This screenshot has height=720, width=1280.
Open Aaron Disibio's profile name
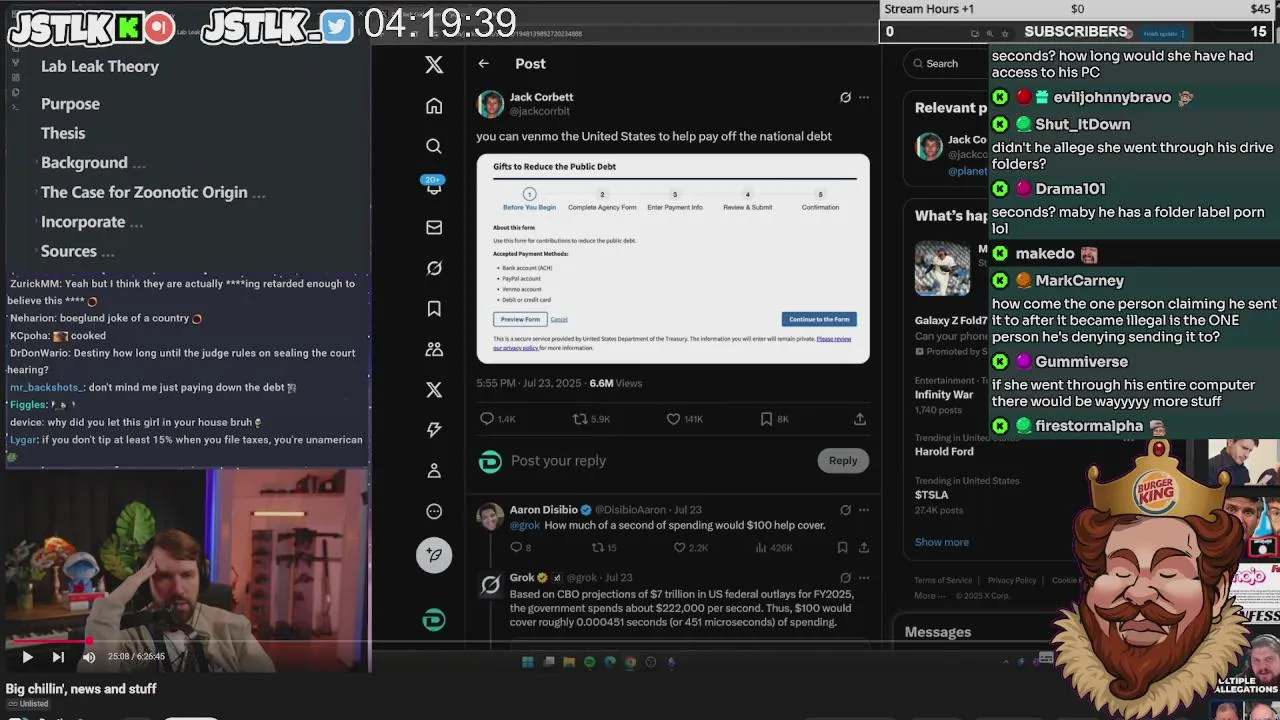pyautogui.click(x=543, y=510)
